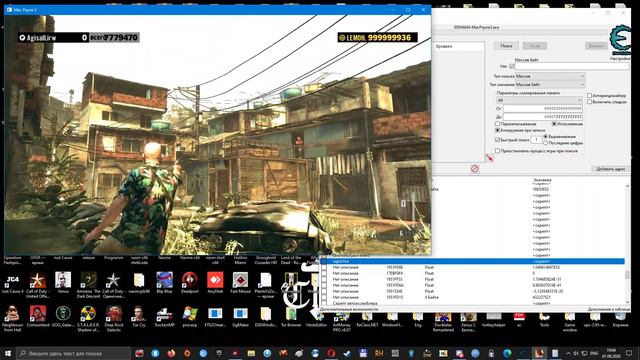Select the rapid fire table row
Image resolution: width=640 pixels, height=360 pixels.
tap(472, 261)
